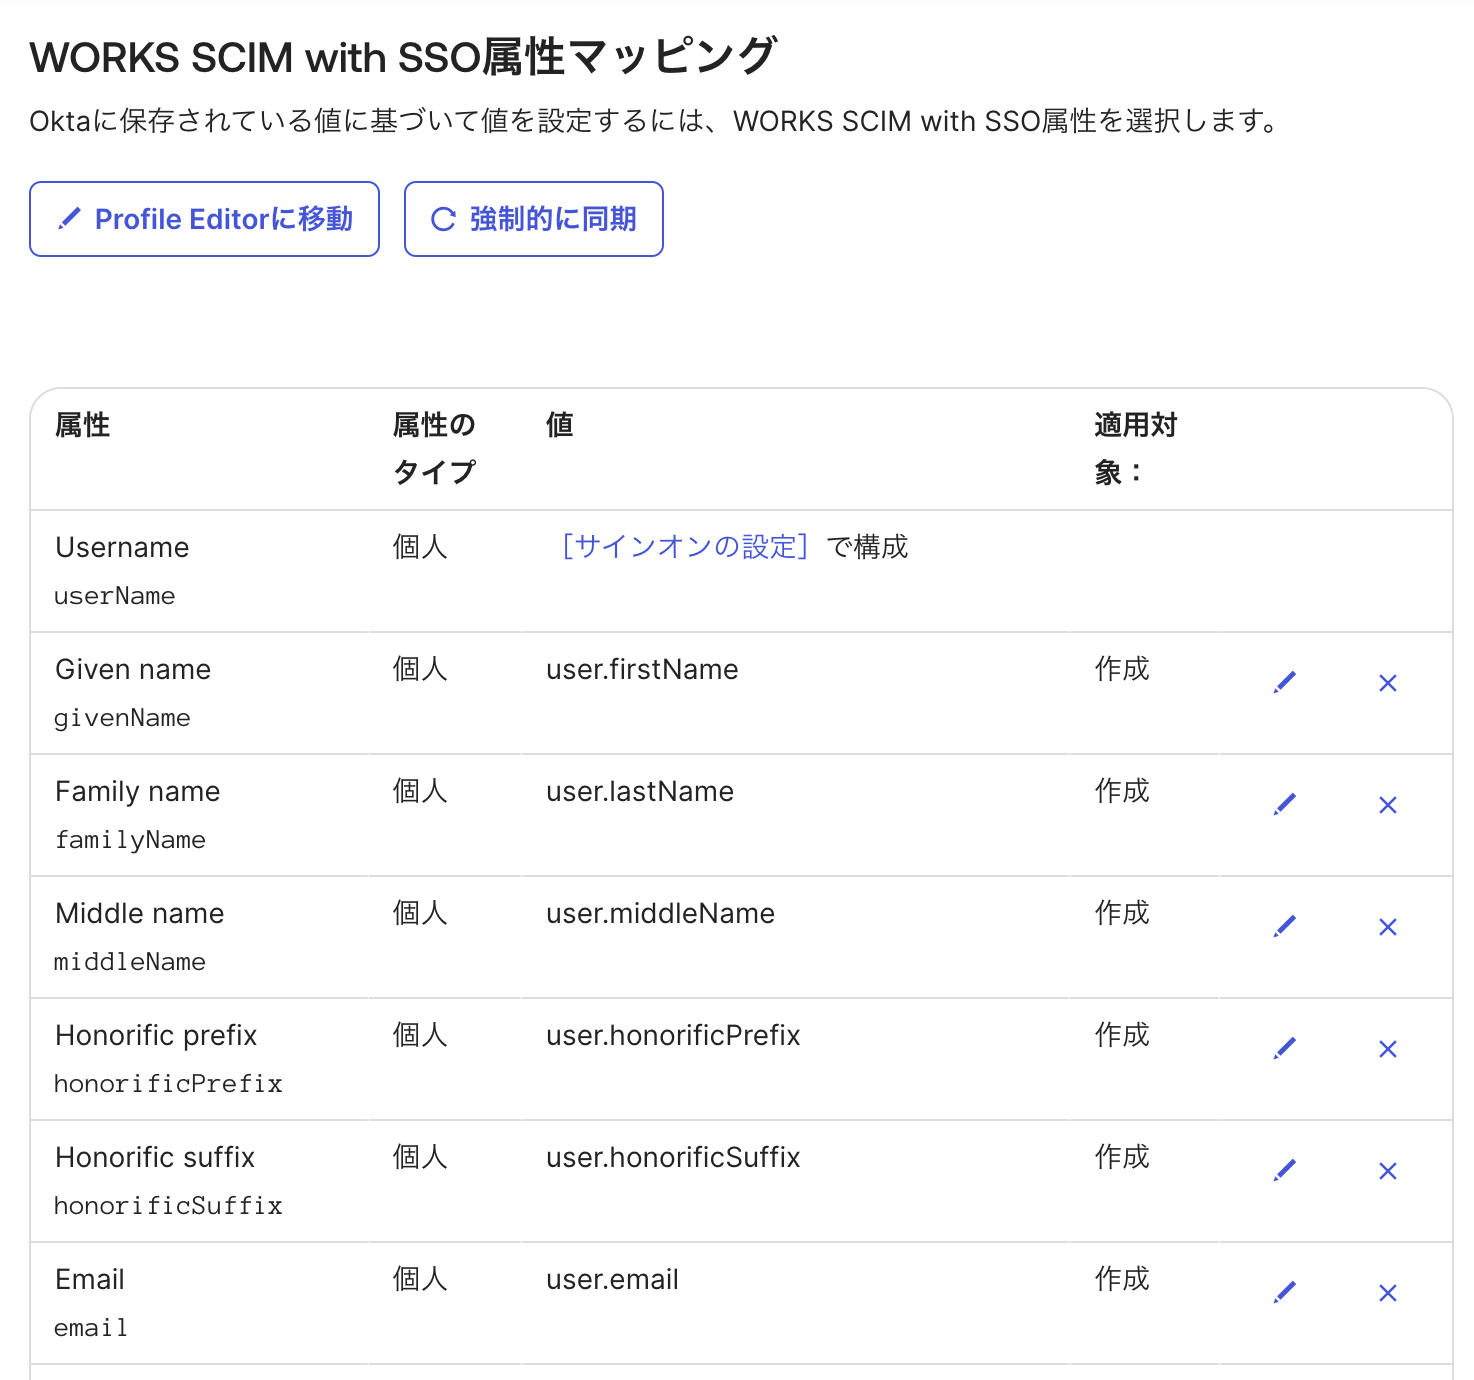Click the WORKS SCIM with SSO属性マッピング heading

coord(403,57)
